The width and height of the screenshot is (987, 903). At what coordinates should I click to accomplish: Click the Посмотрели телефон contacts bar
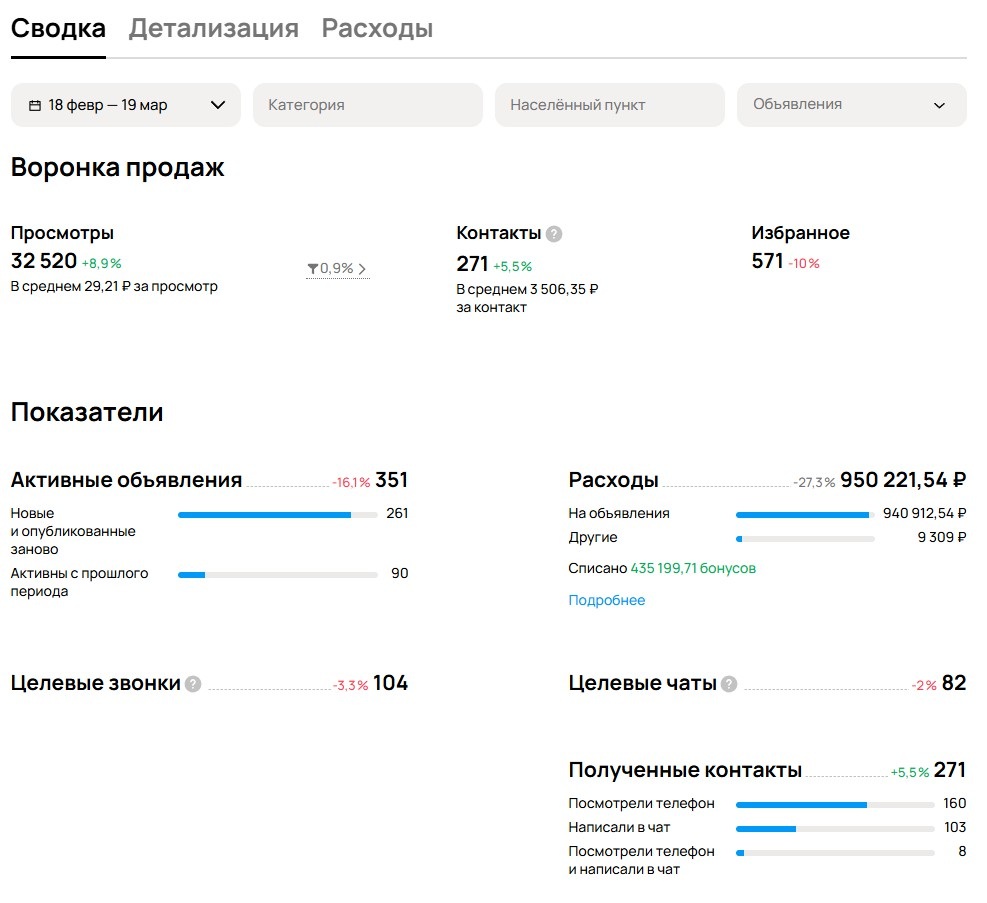835,805
